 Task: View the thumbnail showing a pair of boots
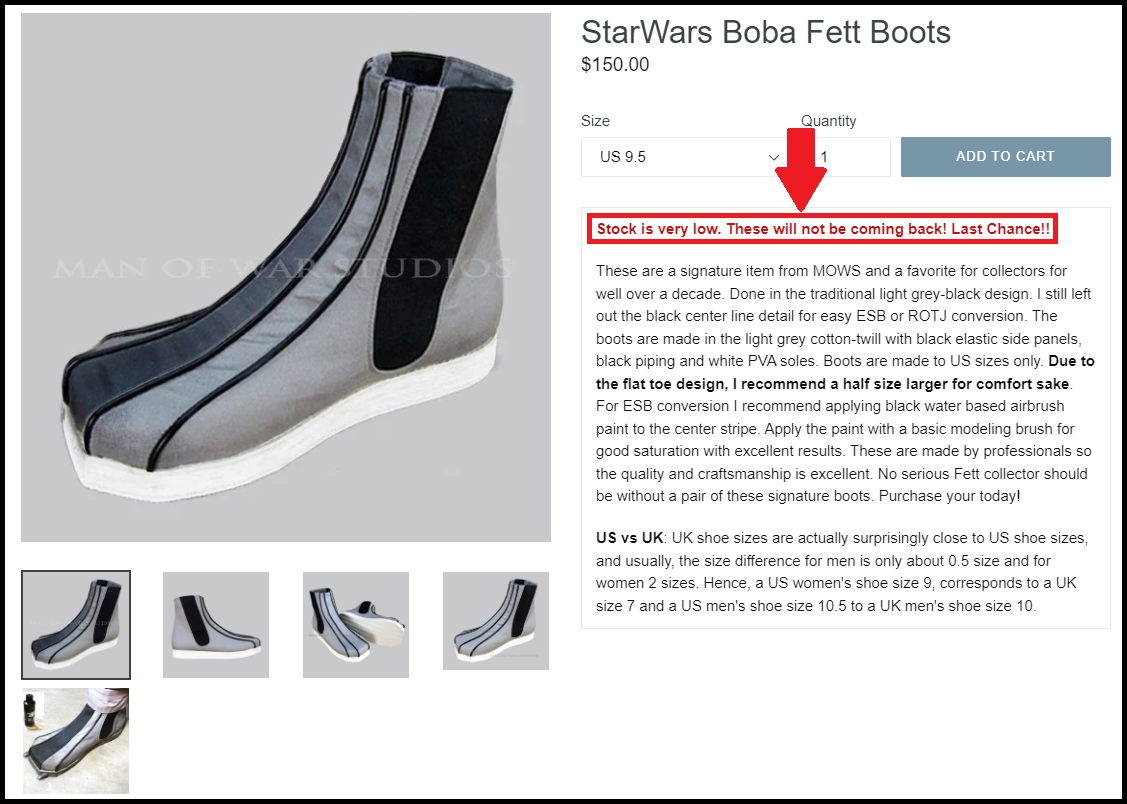coord(356,625)
